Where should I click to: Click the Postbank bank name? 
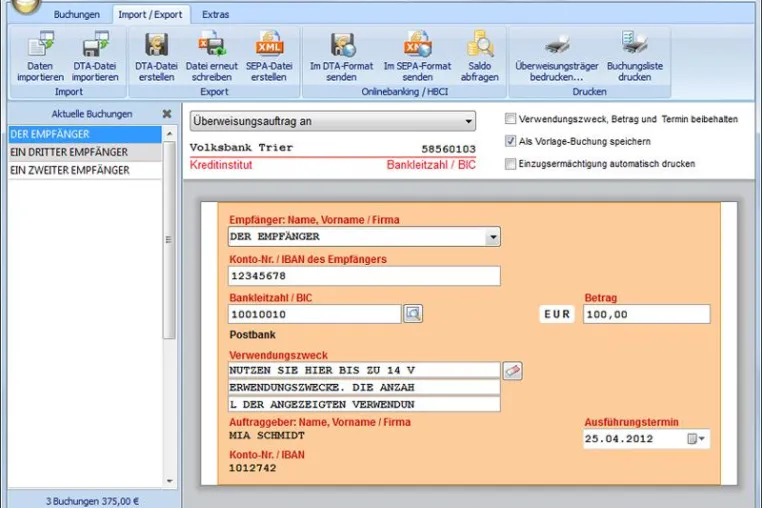pos(252,334)
